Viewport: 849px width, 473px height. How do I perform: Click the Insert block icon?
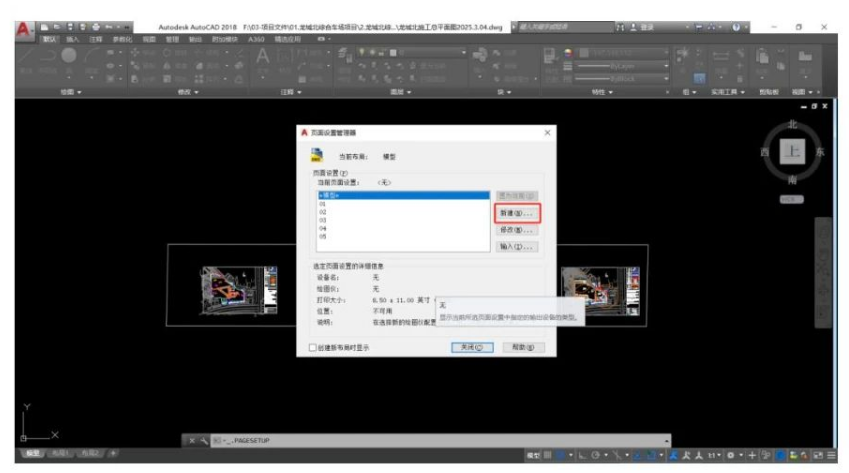click(479, 55)
